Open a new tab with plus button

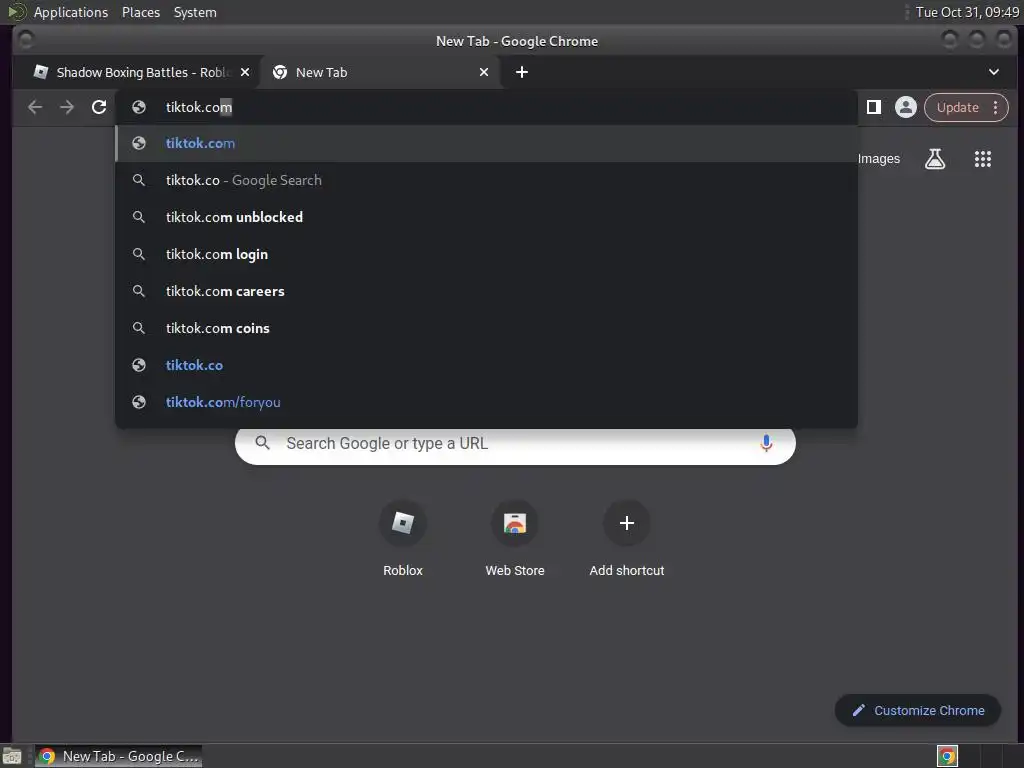point(521,72)
